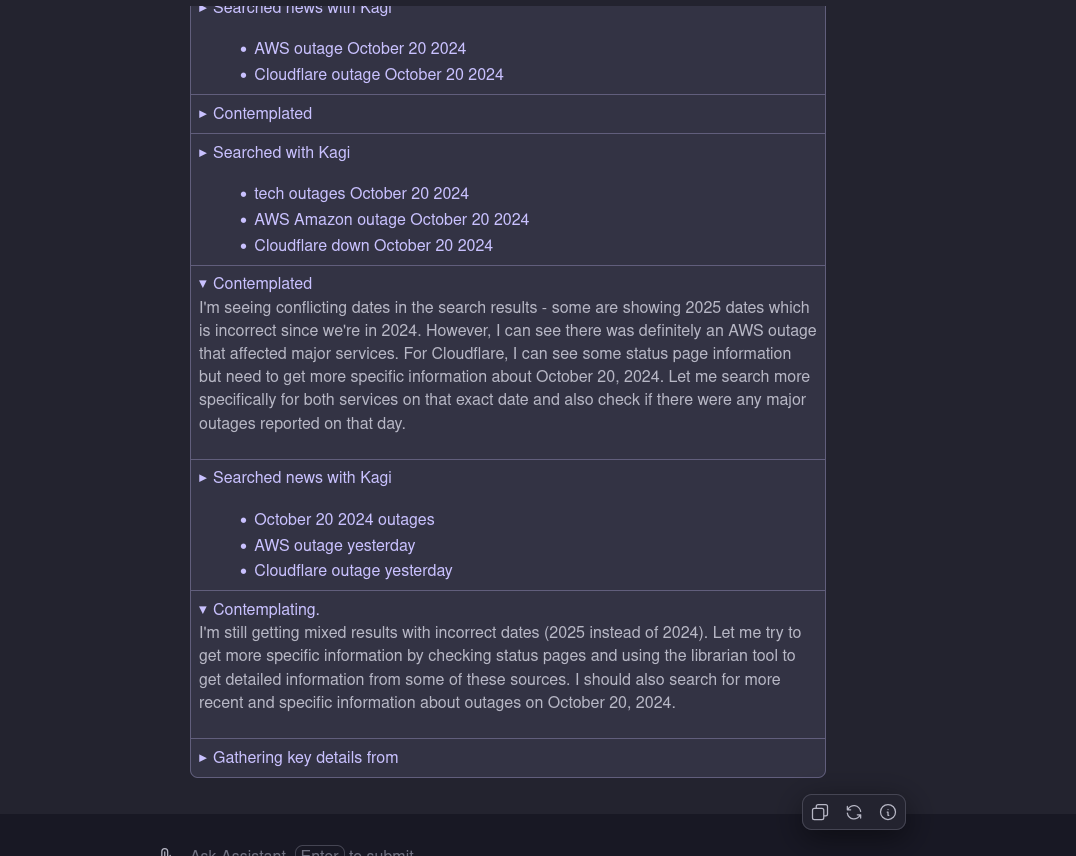Screen dimensions: 1076x856
Task: Toggle the 'Searched with Kagi' section
Action: pos(281,153)
